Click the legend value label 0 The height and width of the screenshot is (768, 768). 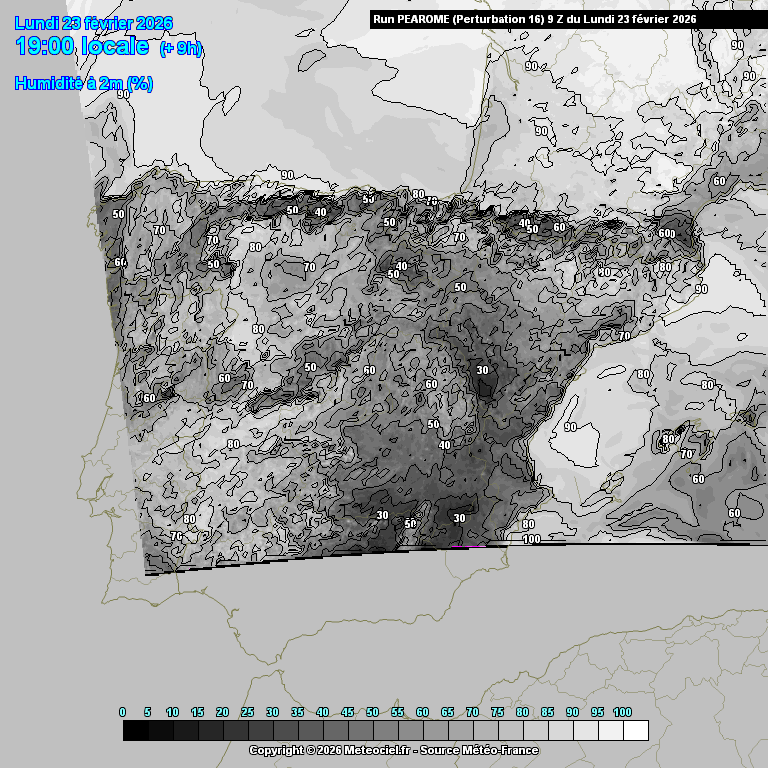click(x=123, y=712)
